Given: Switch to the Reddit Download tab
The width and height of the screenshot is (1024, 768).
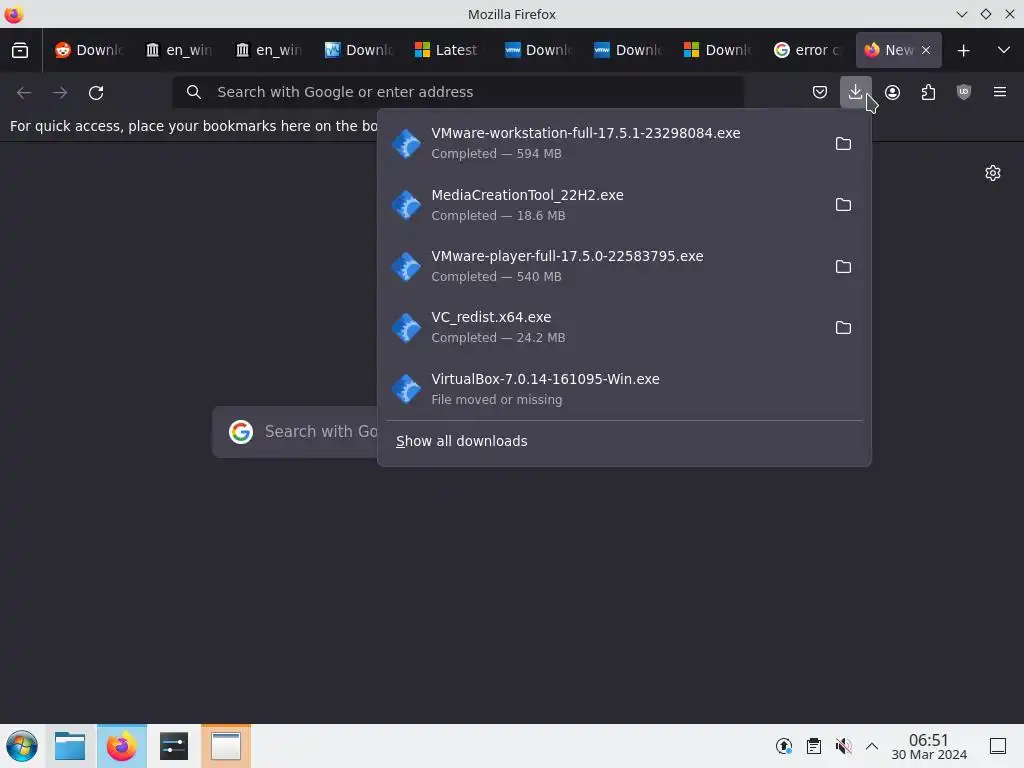Looking at the screenshot, I should point(89,50).
